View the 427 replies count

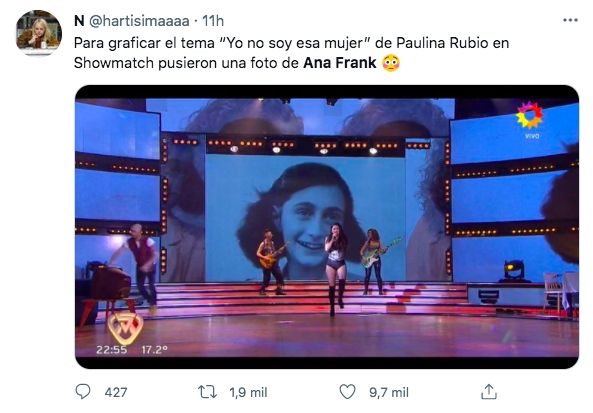tap(116, 392)
